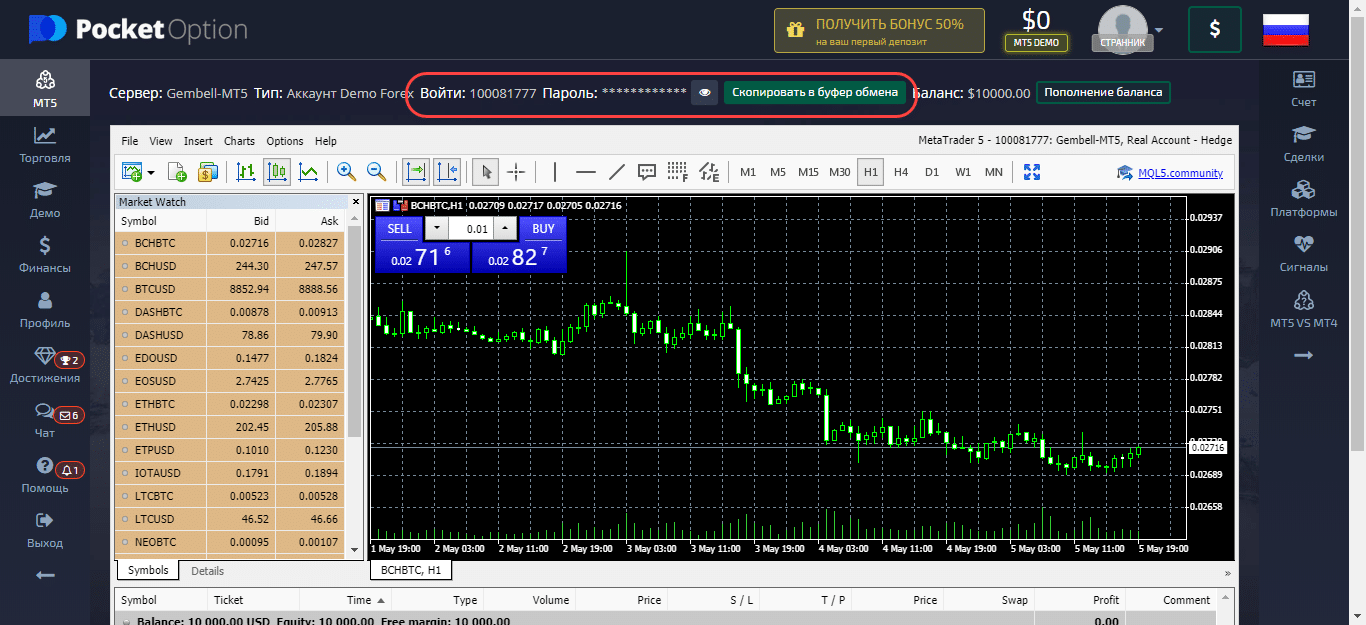Select the crosshair cursor tool
The image size is (1366, 625).
point(516,172)
